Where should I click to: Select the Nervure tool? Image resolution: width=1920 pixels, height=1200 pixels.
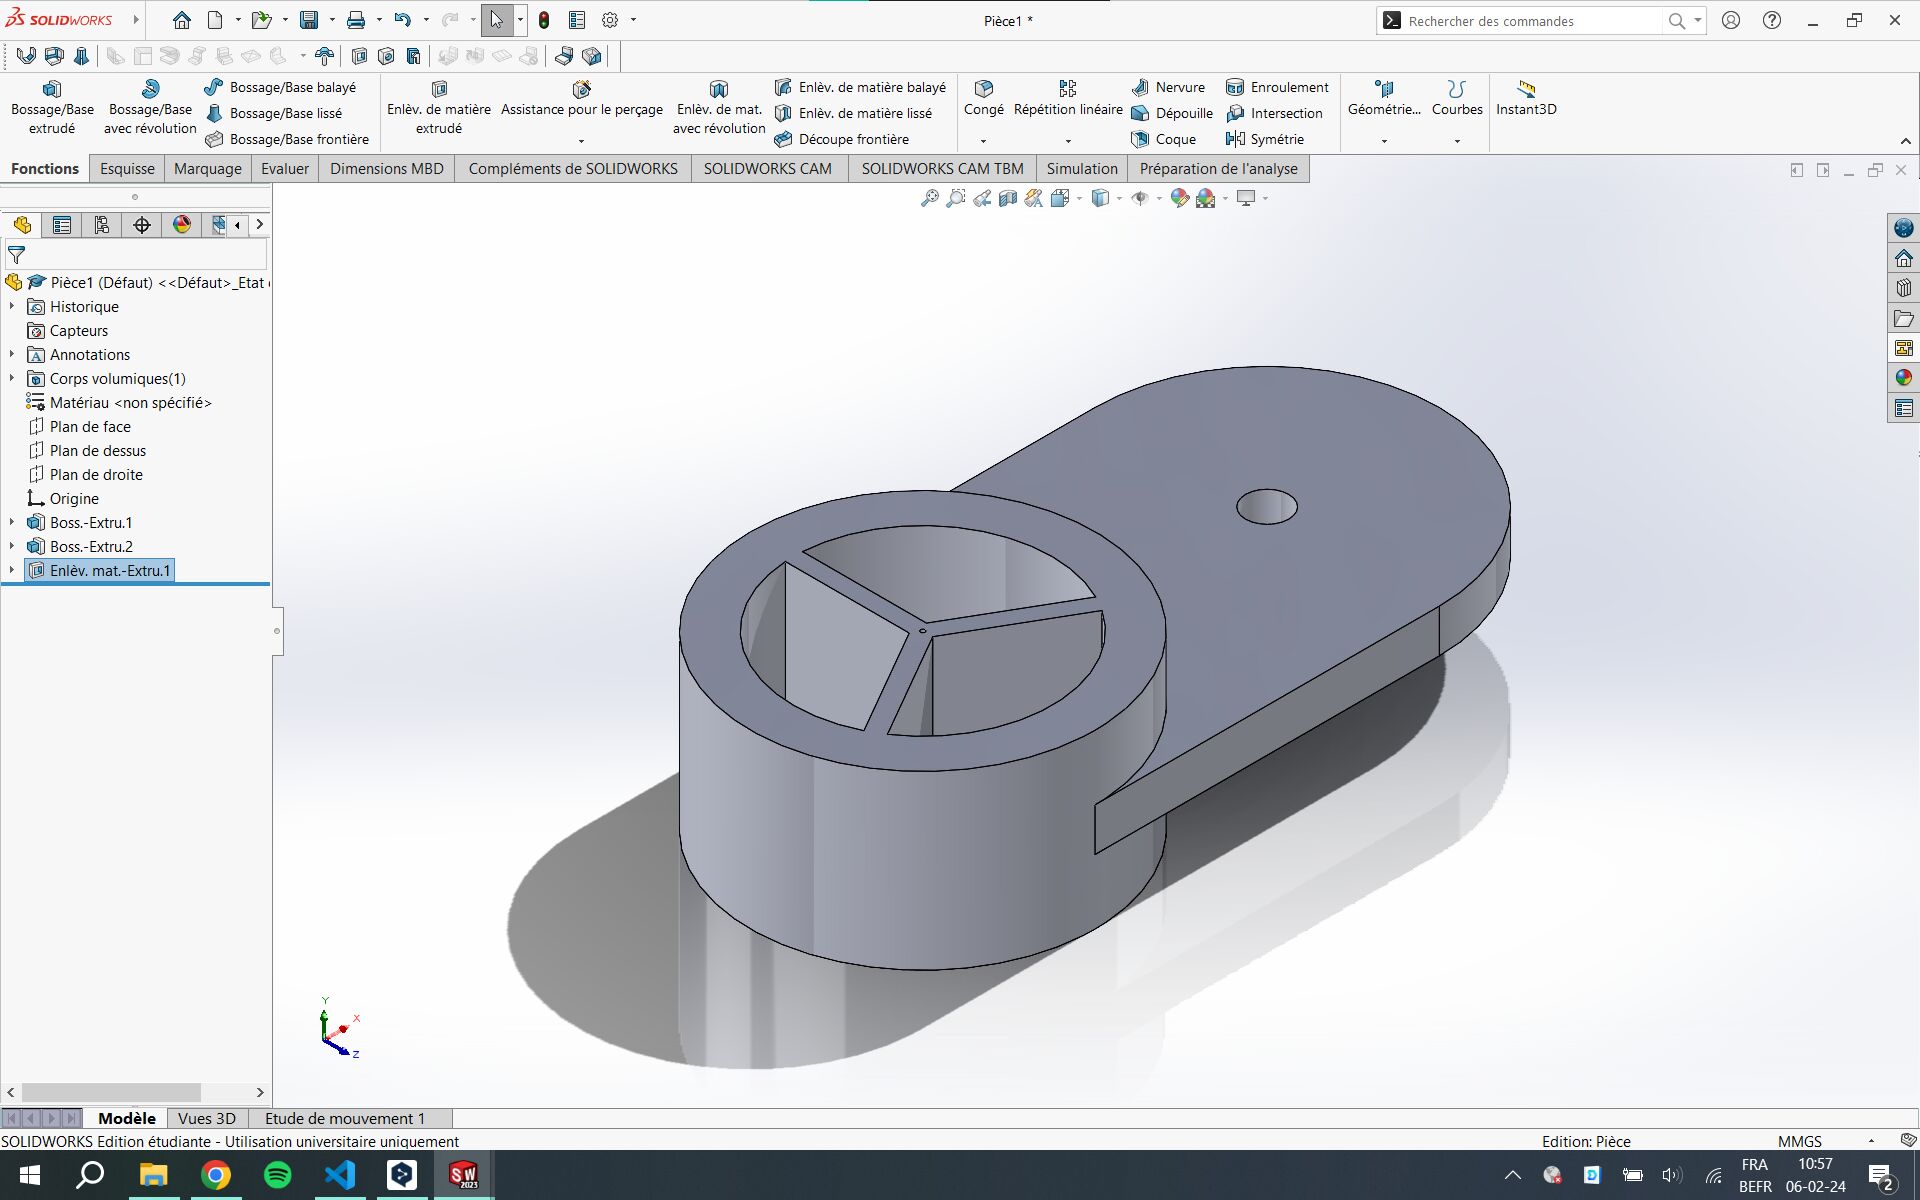[1168, 87]
